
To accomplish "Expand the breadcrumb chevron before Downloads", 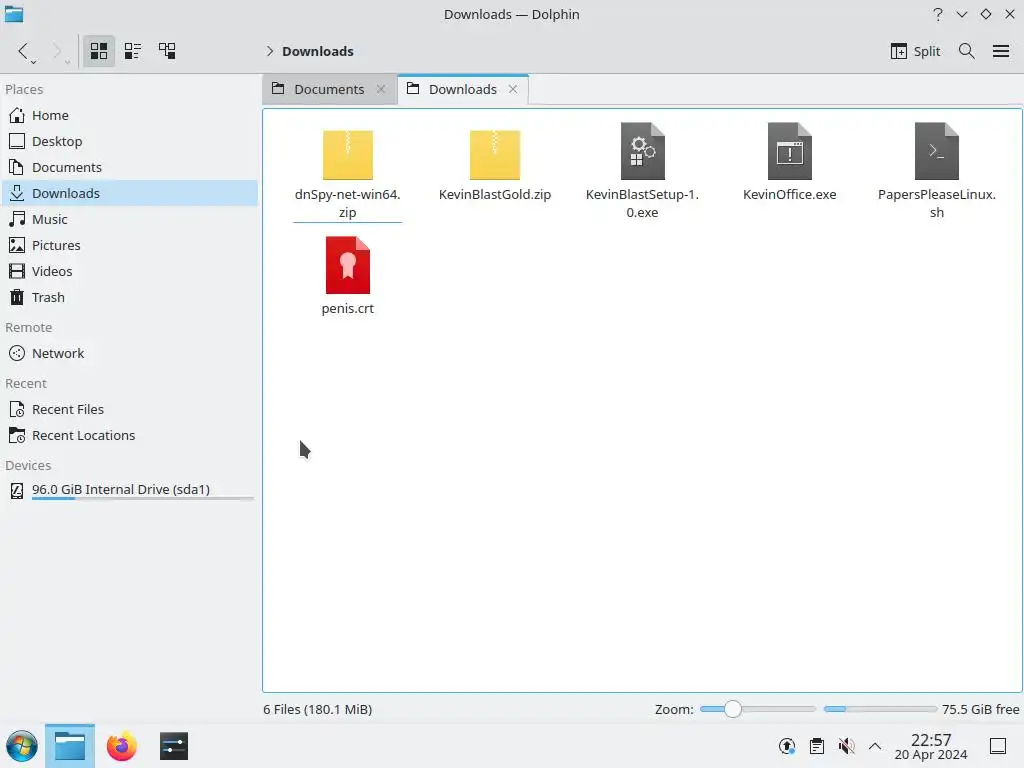I will point(270,51).
